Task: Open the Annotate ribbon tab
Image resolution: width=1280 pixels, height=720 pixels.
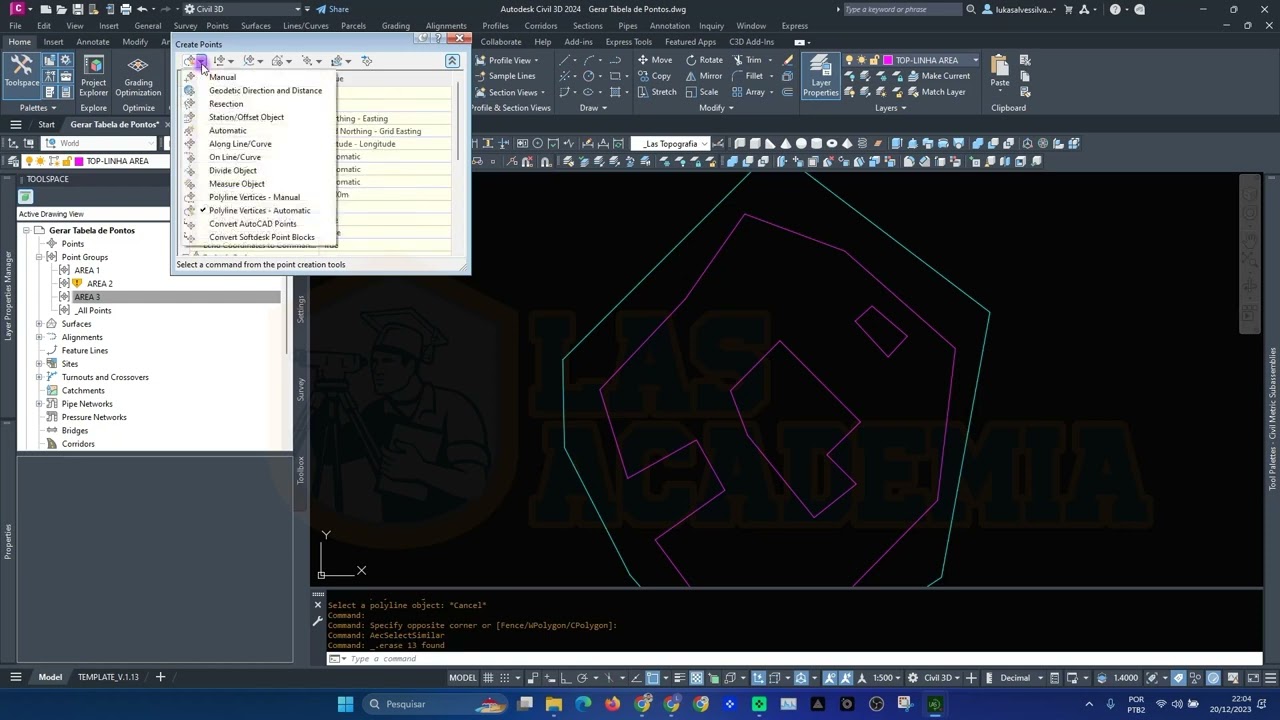Action: click(93, 42)
